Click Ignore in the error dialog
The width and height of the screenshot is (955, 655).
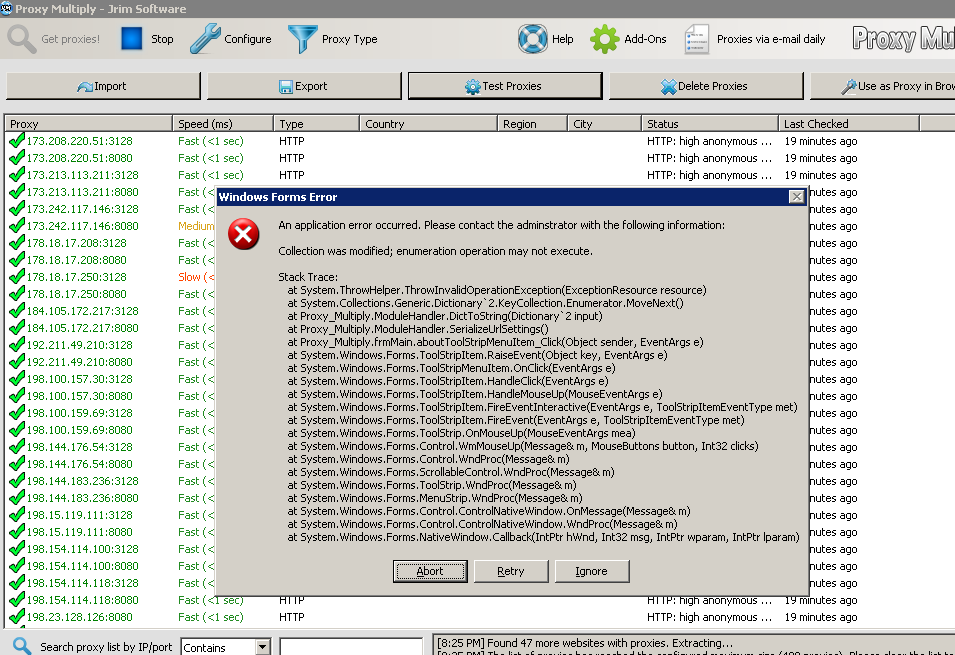coord(592,571)
